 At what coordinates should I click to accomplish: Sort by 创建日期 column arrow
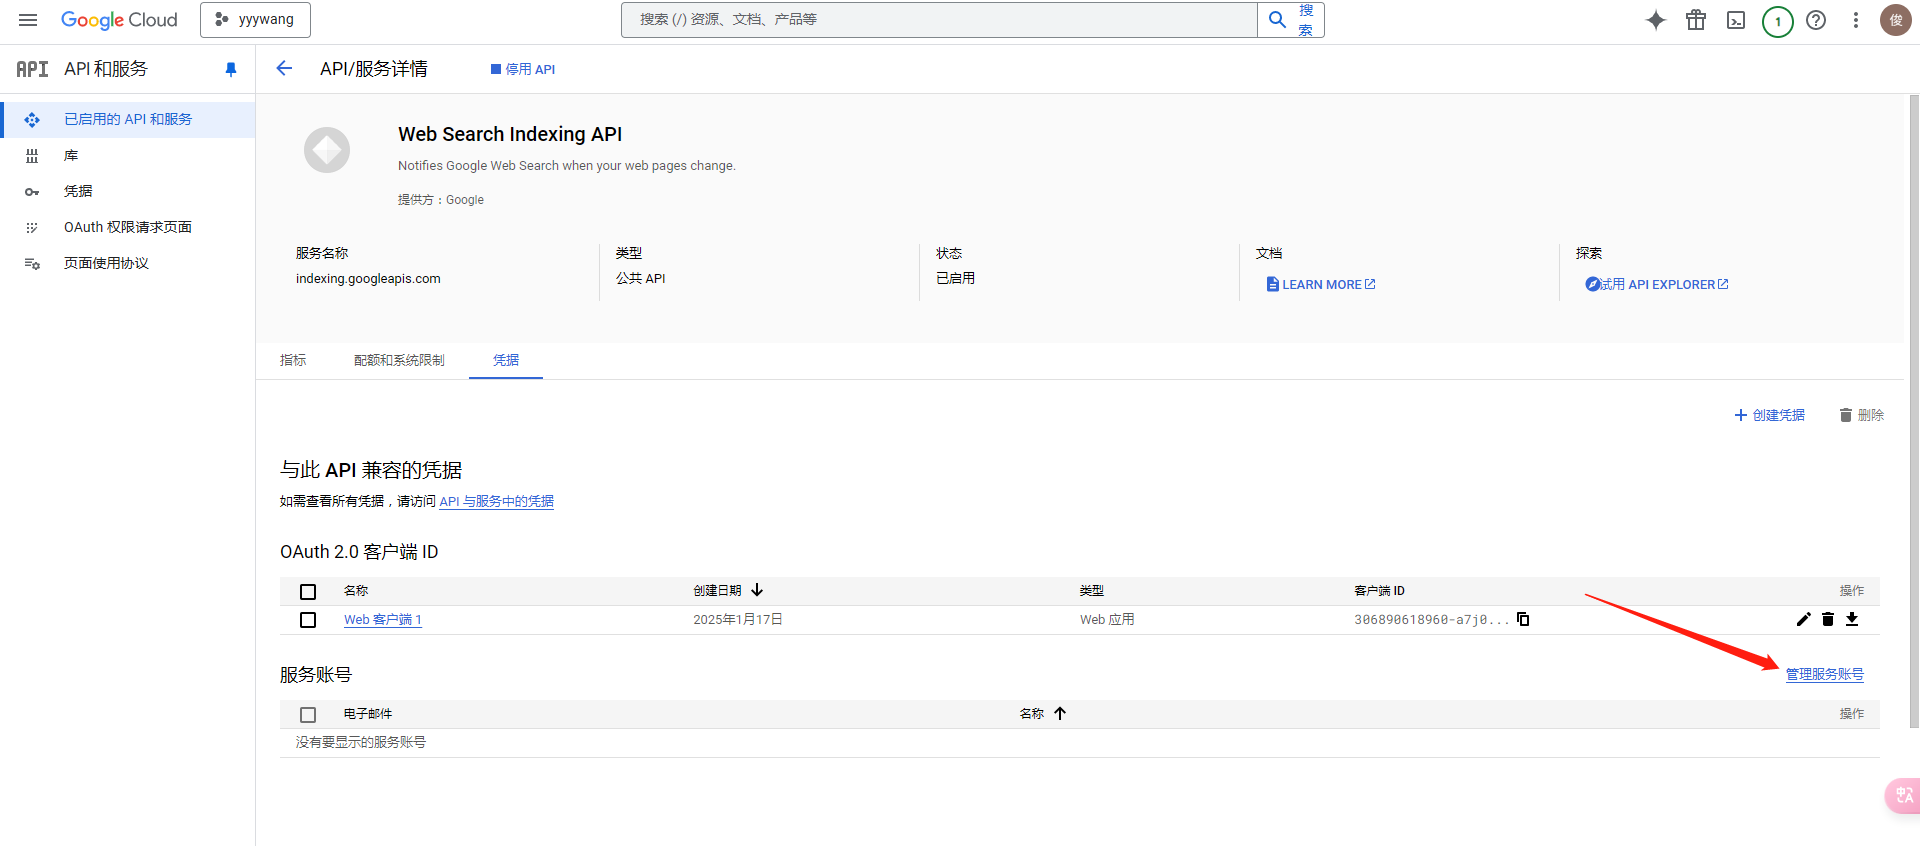pyautogui.click(x=757, y=590)
